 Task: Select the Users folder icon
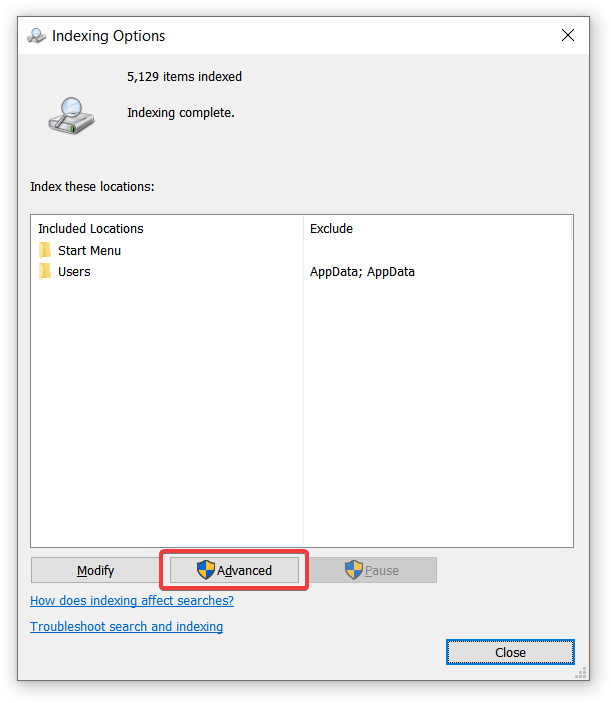[x=45, y=271]
